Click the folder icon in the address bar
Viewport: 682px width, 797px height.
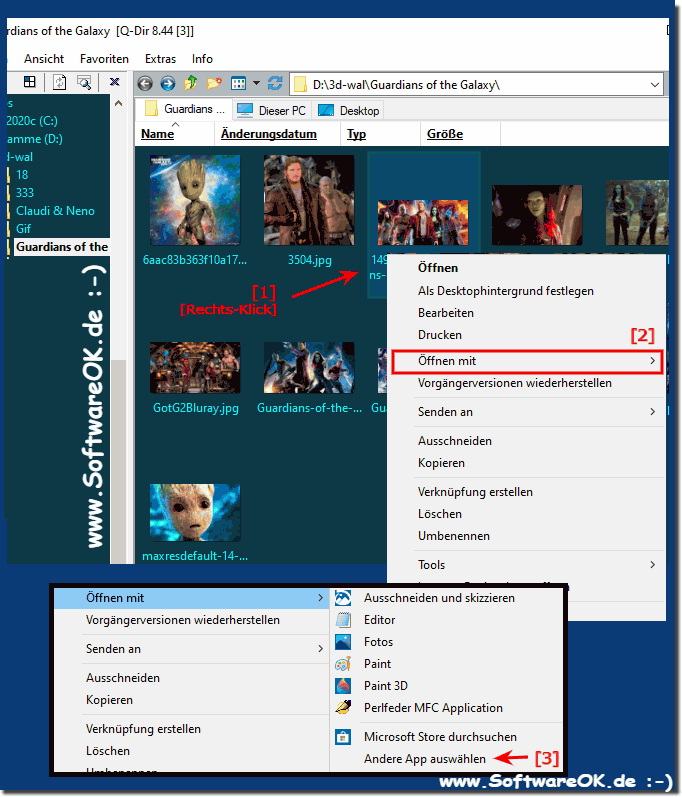pos(301,84)
